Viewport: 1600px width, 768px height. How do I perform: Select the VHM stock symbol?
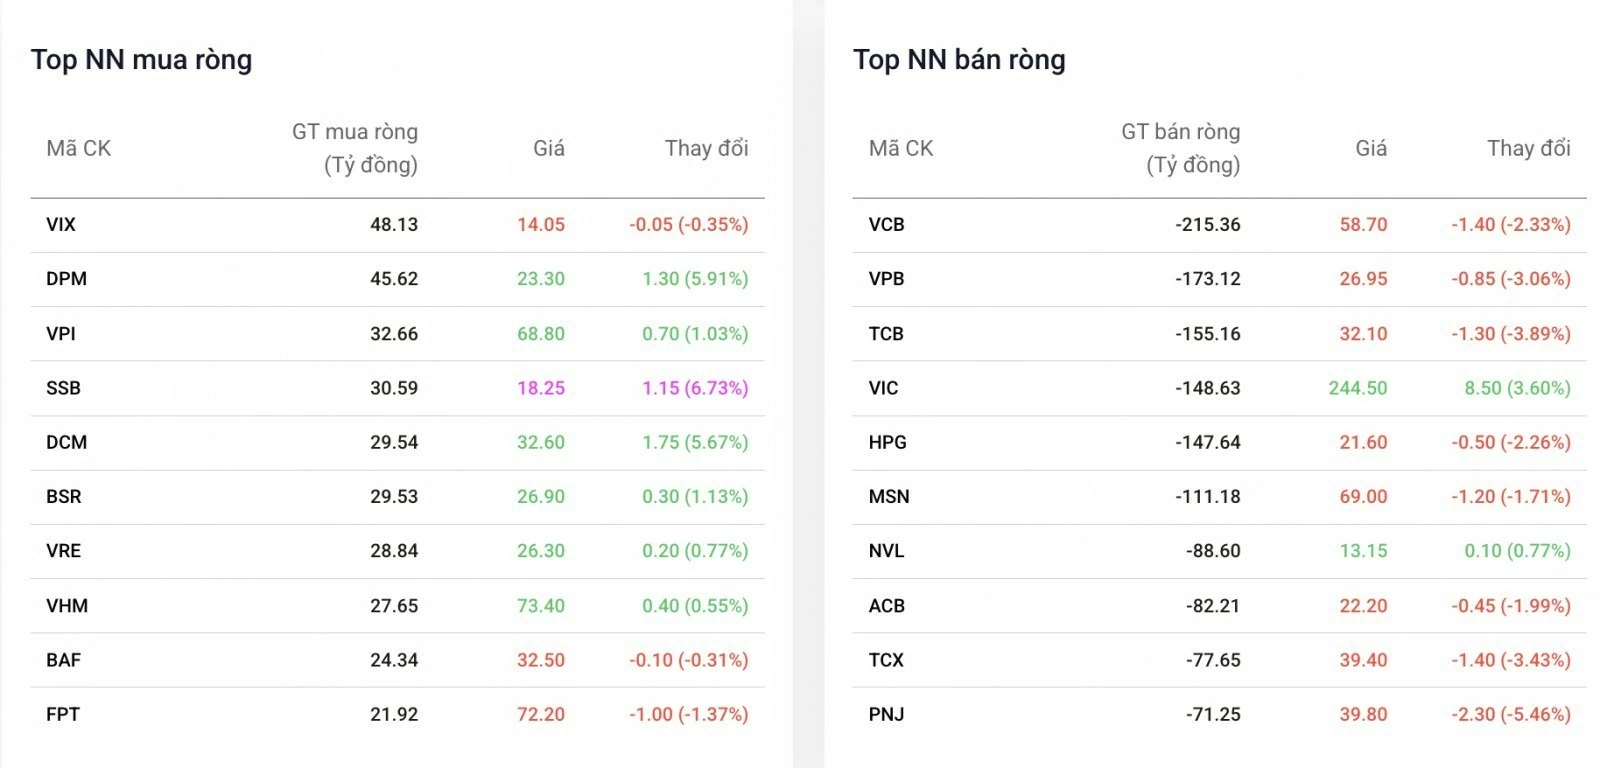tap(67, 606)
